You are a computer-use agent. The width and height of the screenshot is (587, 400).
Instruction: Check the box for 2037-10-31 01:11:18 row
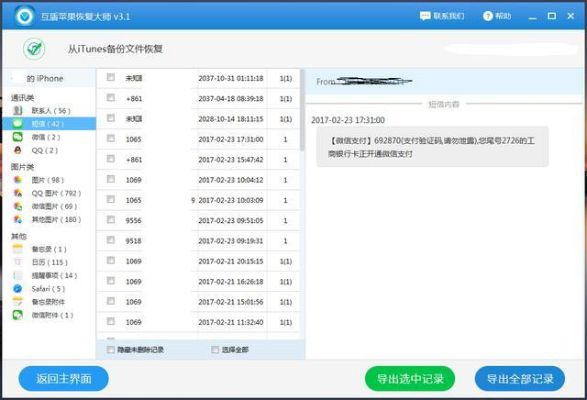pyautogui.click(x=111, y=77)
